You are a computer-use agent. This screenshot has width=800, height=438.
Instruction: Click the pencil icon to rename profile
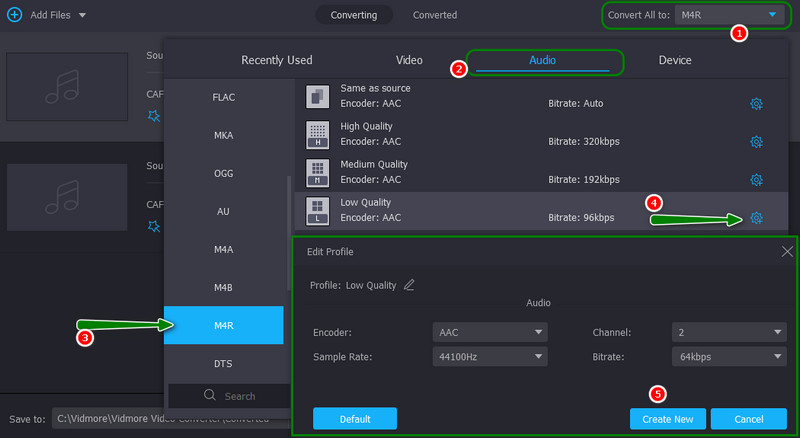point(409,285)
